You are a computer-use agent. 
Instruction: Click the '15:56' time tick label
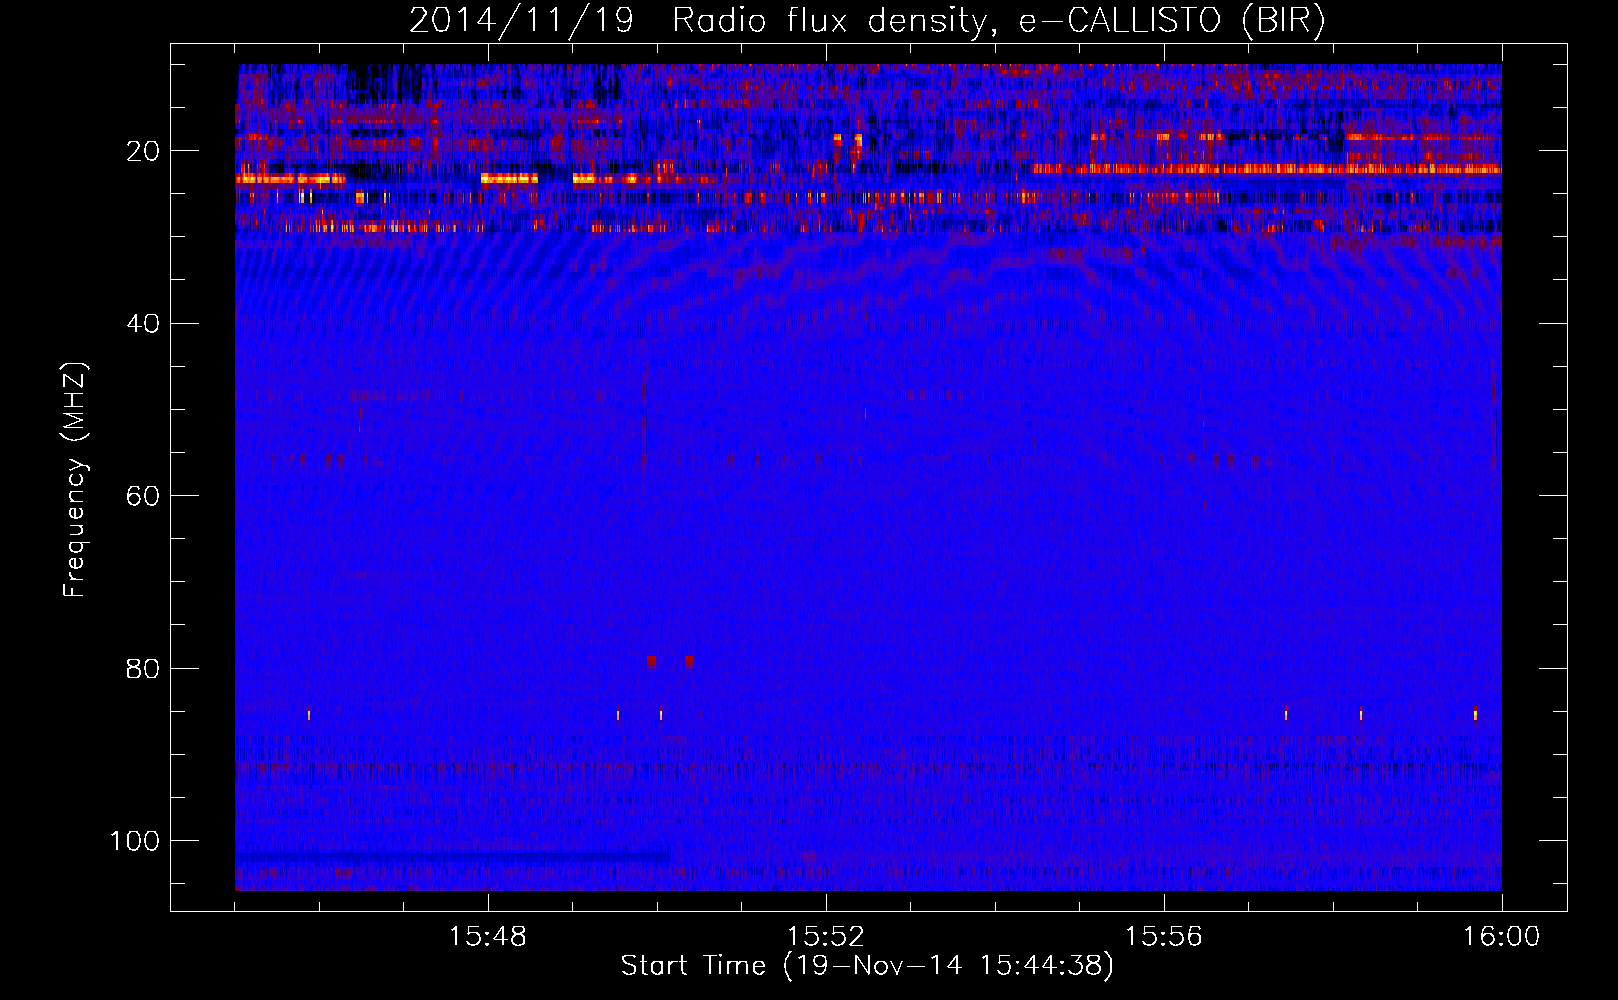coord(1164,937)
